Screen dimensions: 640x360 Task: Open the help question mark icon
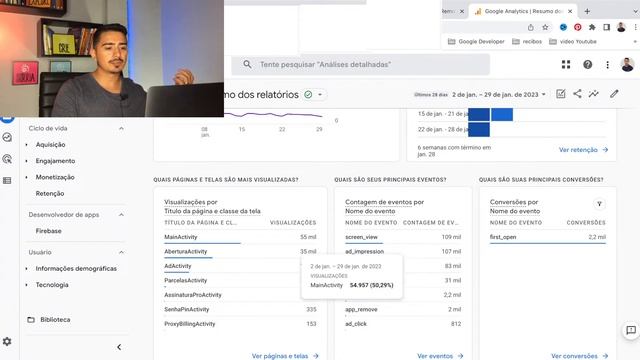point(587,64)
